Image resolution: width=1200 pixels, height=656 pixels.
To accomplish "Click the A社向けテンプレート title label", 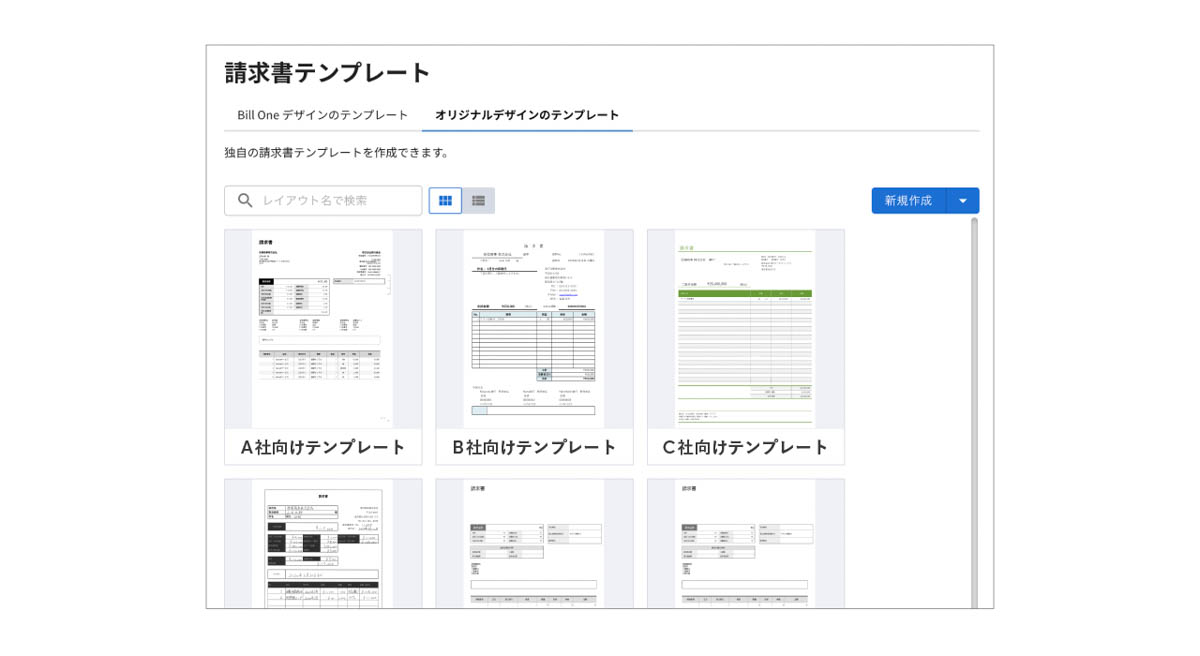I will tap(323, 448).
